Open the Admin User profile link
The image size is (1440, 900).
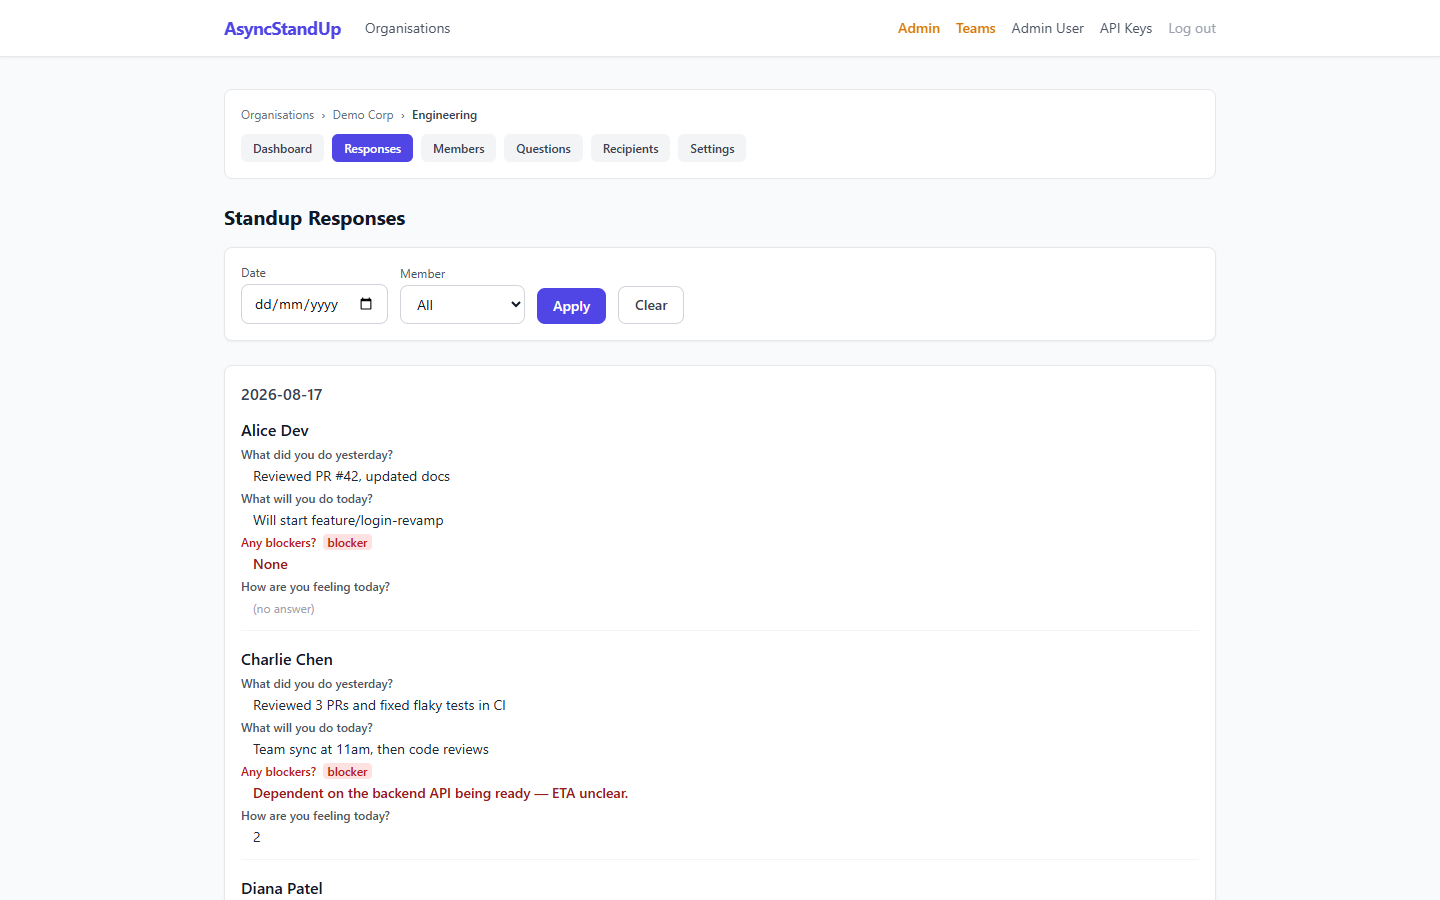pos(1047,28)
